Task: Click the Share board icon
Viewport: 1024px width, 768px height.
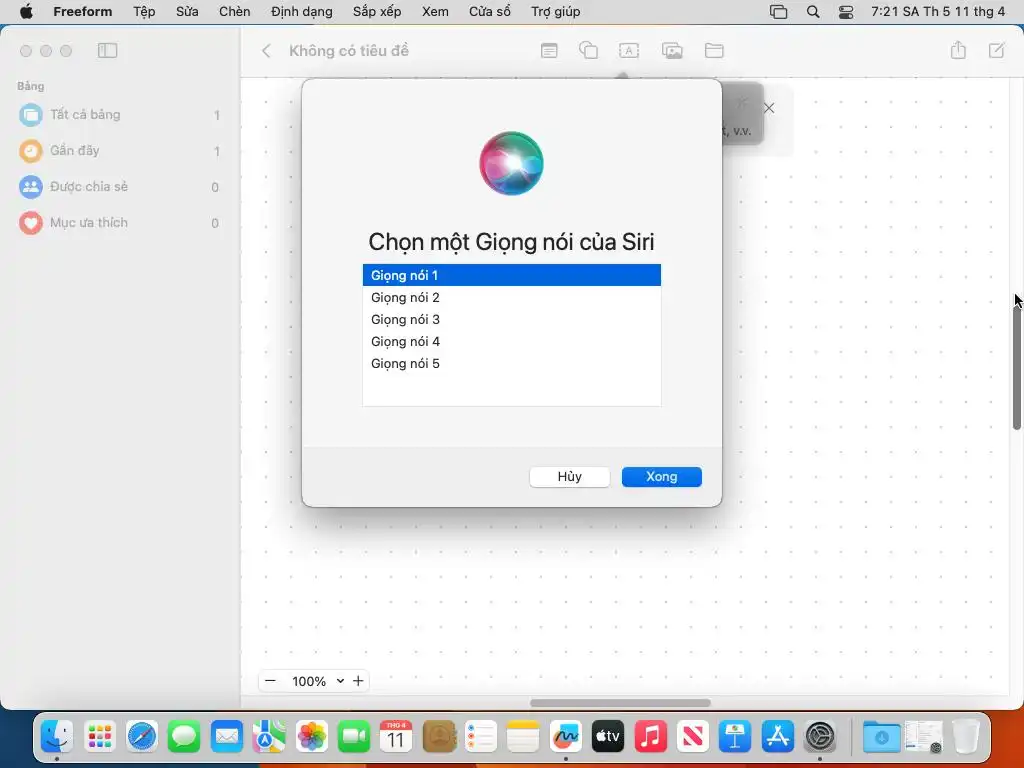Action: coord(958,50)
